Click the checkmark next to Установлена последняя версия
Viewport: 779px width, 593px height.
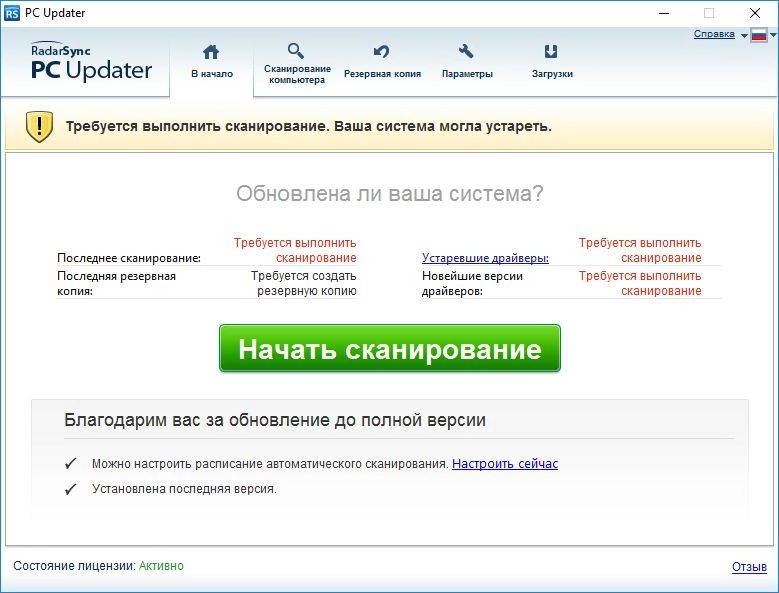pyautogui.click(x=71, y=489)
